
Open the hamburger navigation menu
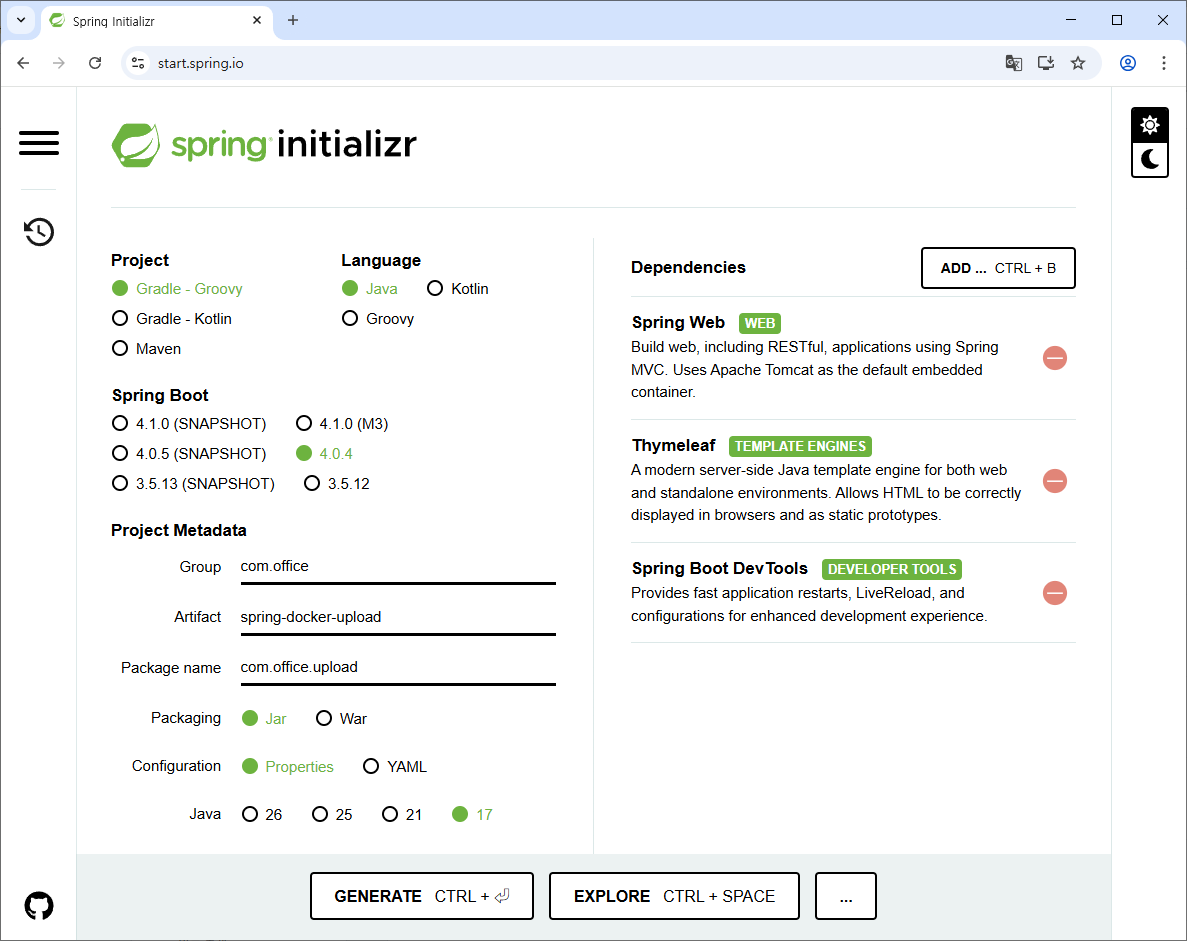(39, 143)
